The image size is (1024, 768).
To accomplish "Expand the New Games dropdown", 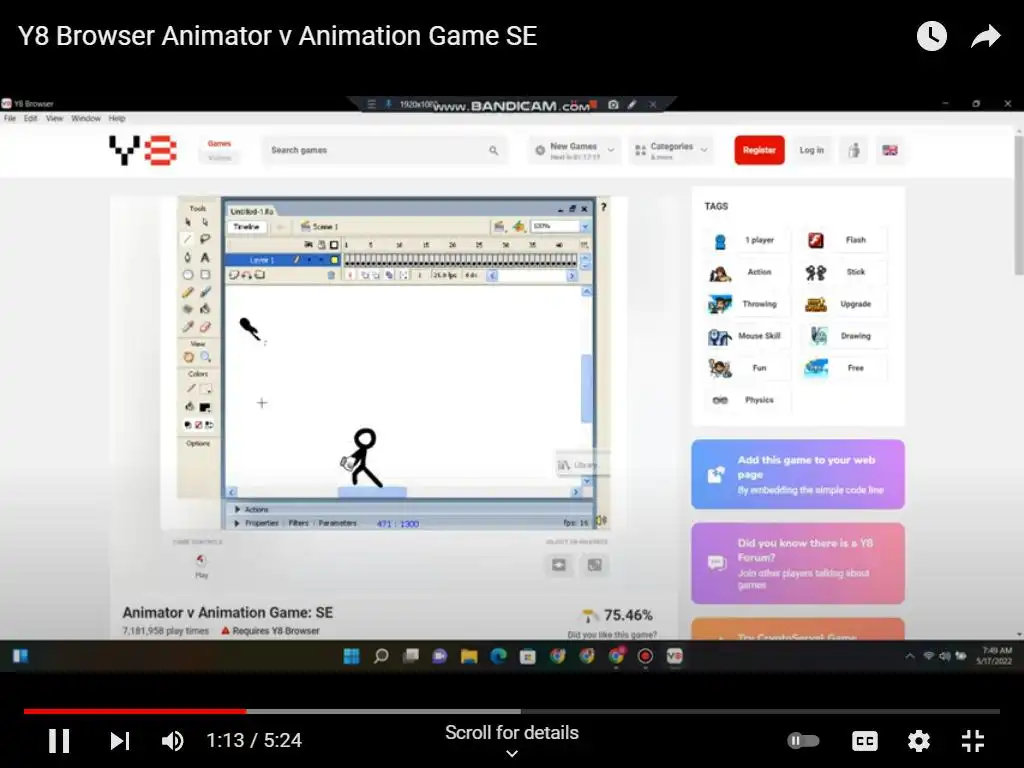I will click(x=575, y=150).
